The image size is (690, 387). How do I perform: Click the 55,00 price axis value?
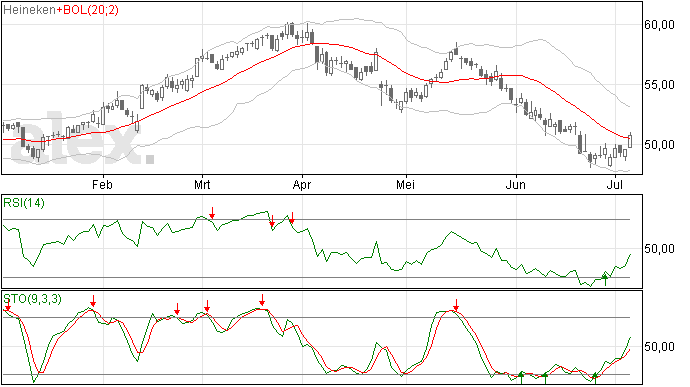659,85
